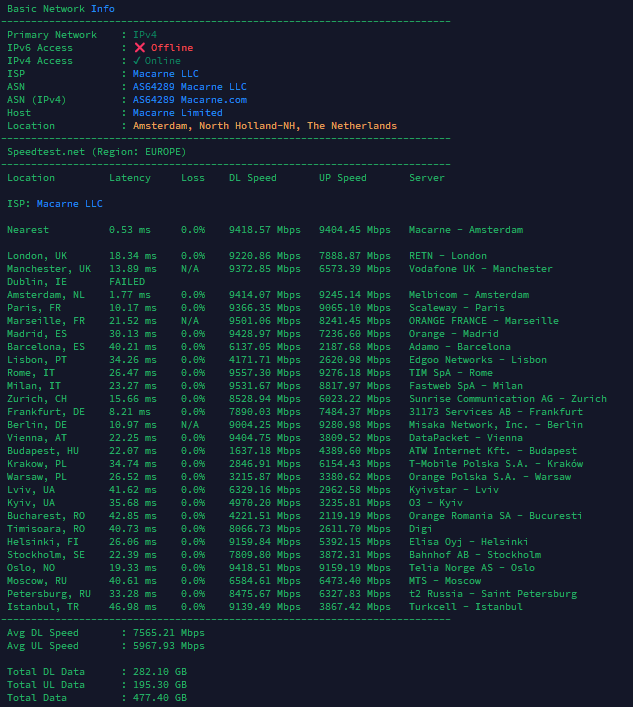The width and height of the screenshot is (633, 707).
Task: Click 'AS64289 Macarne LLC' ASN value
Action: 190,87
